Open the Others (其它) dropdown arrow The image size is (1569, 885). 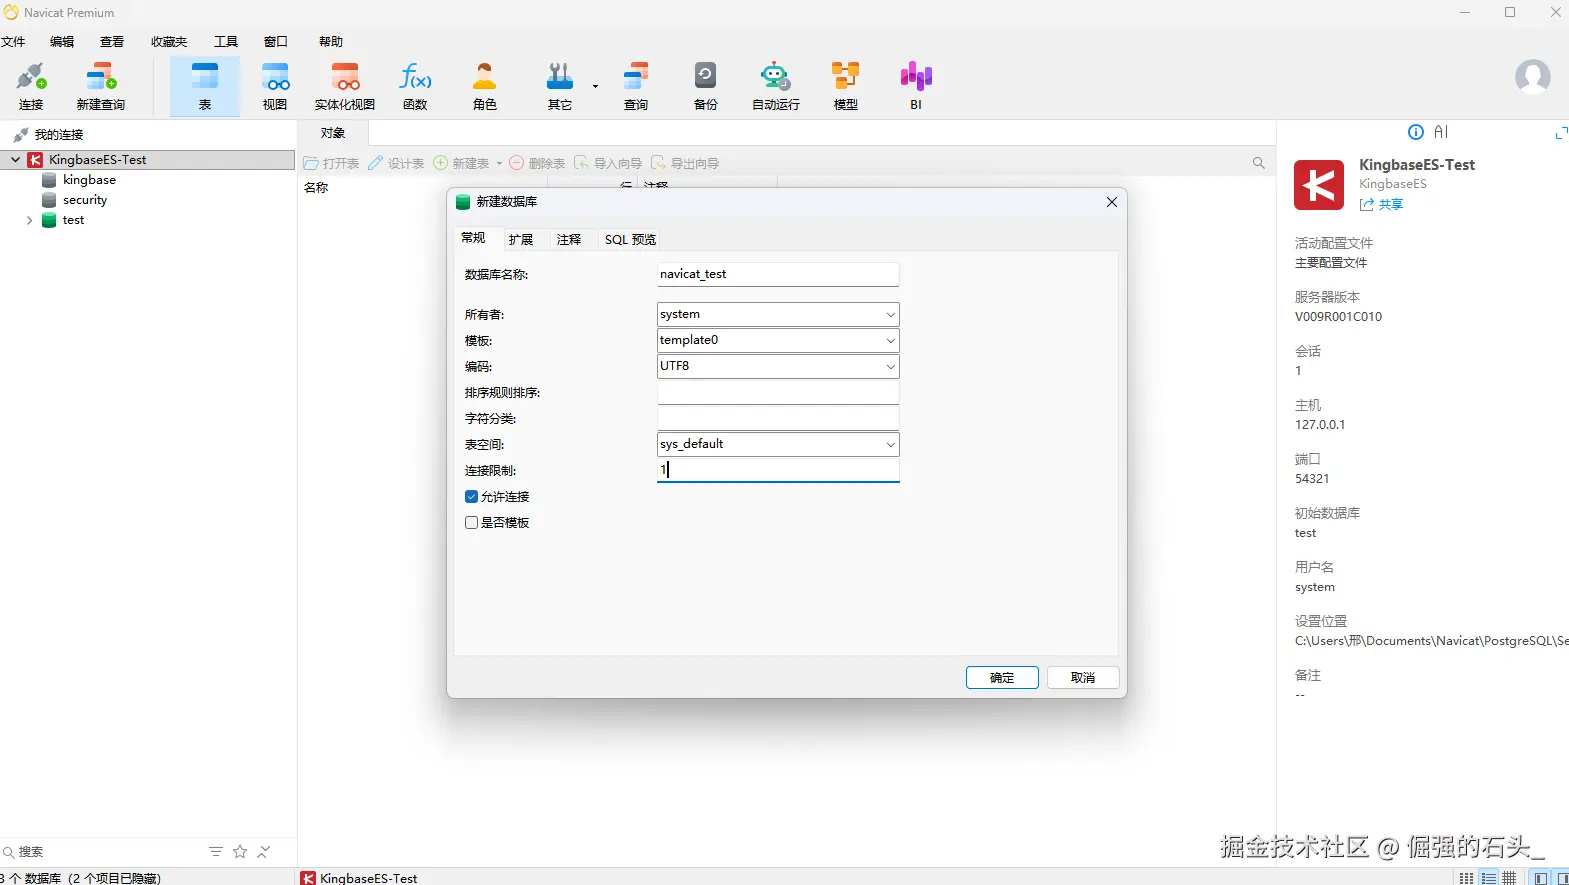coord(595,86)
